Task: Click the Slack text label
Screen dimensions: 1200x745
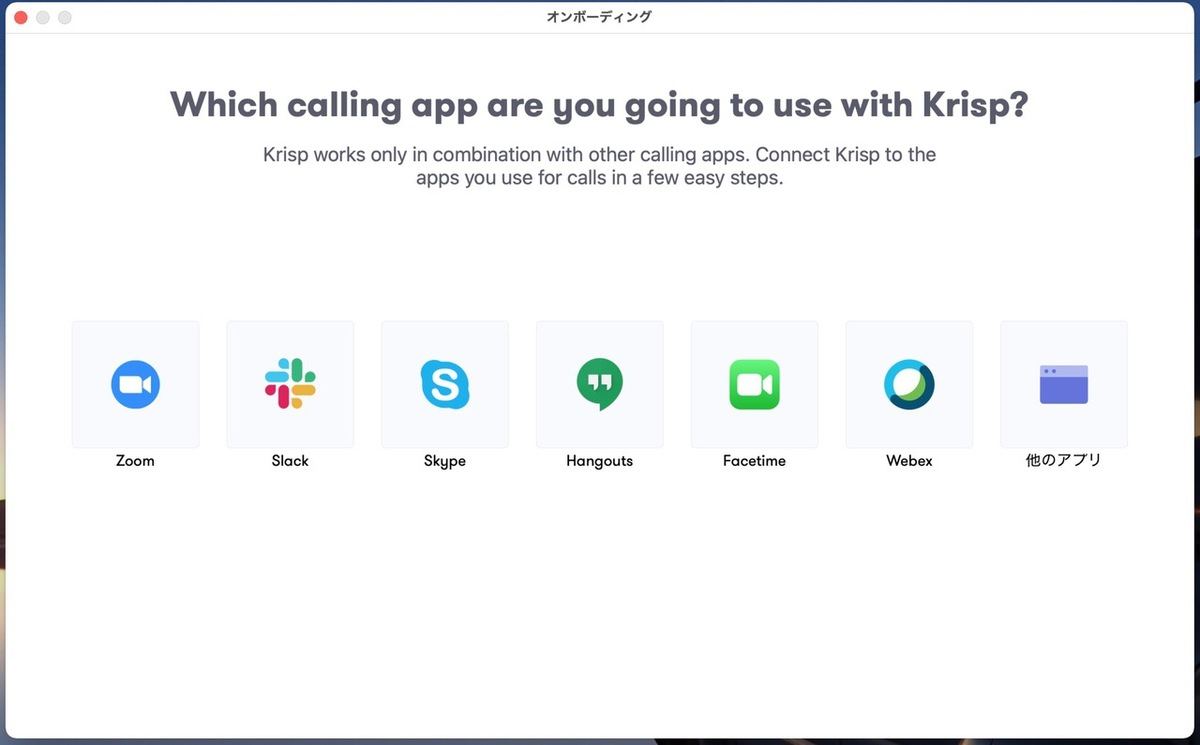Action: click(x=290, y=461)
